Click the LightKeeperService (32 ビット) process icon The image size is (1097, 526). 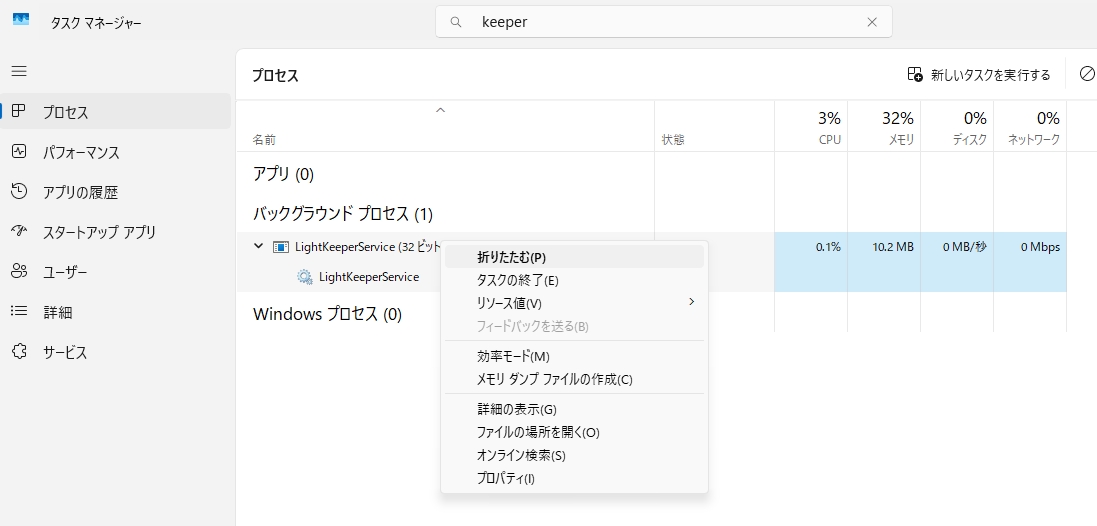[x=281, y=247]
